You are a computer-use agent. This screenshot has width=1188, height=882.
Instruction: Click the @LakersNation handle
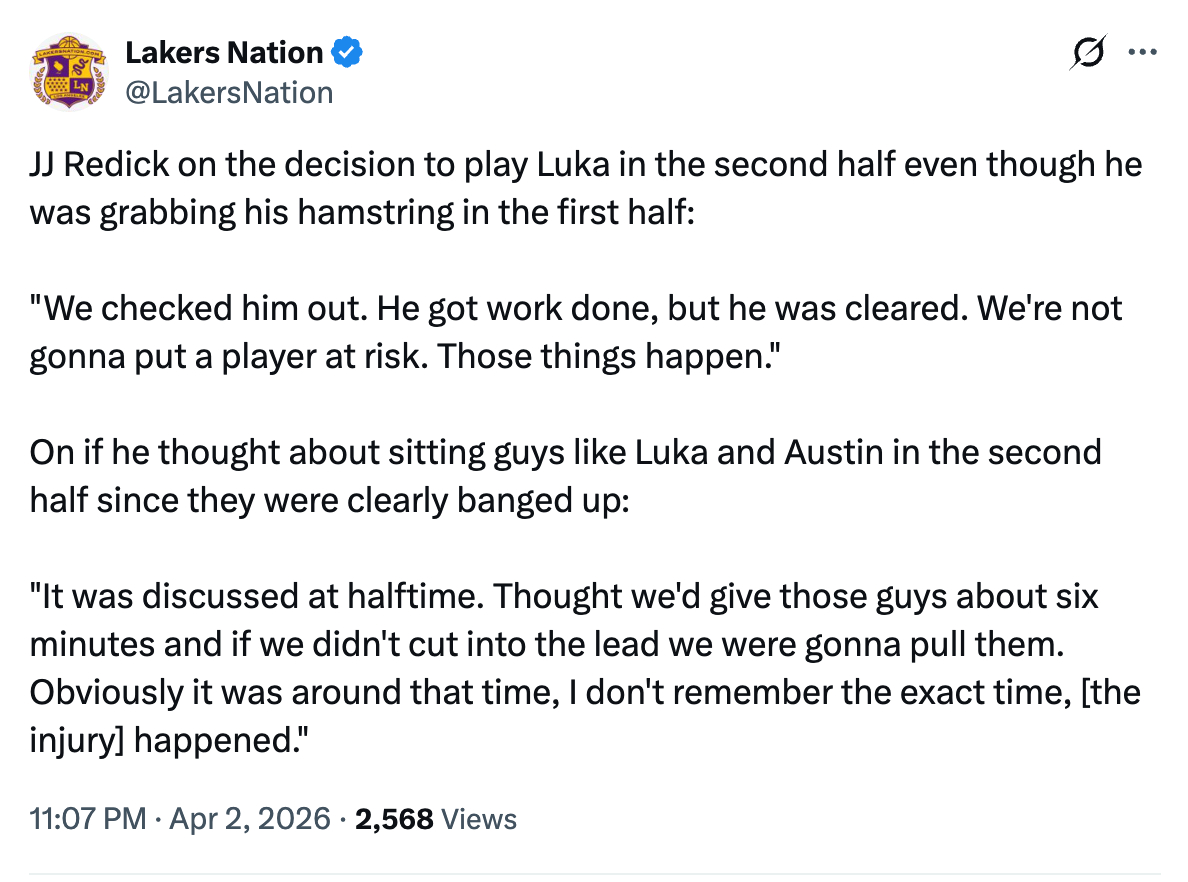(229, 93)
